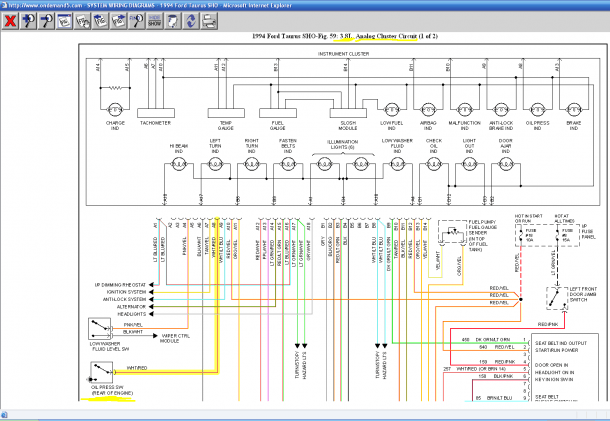Click the low washer fluid switch symbol box
The height and width of the screenshot is (421, 610).
tap(100, 329)
